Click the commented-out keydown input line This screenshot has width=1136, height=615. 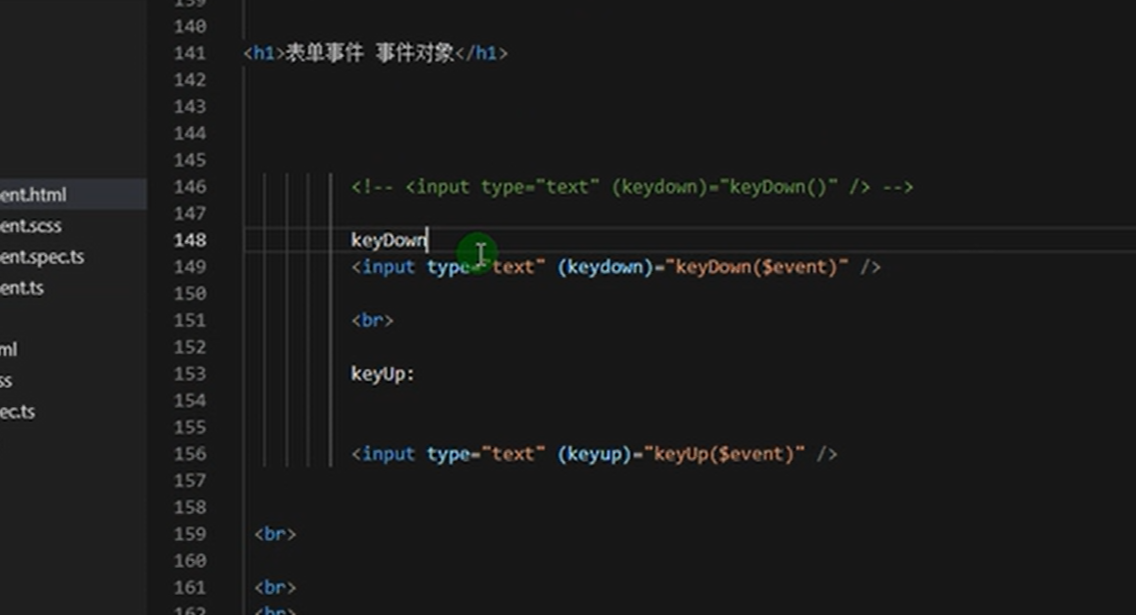tap(630, 186)
